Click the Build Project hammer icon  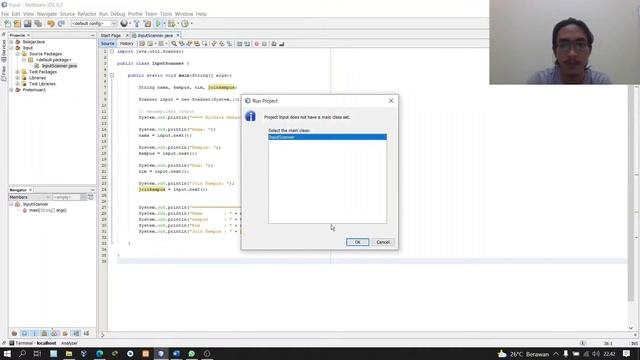click(x=137, y=24)
